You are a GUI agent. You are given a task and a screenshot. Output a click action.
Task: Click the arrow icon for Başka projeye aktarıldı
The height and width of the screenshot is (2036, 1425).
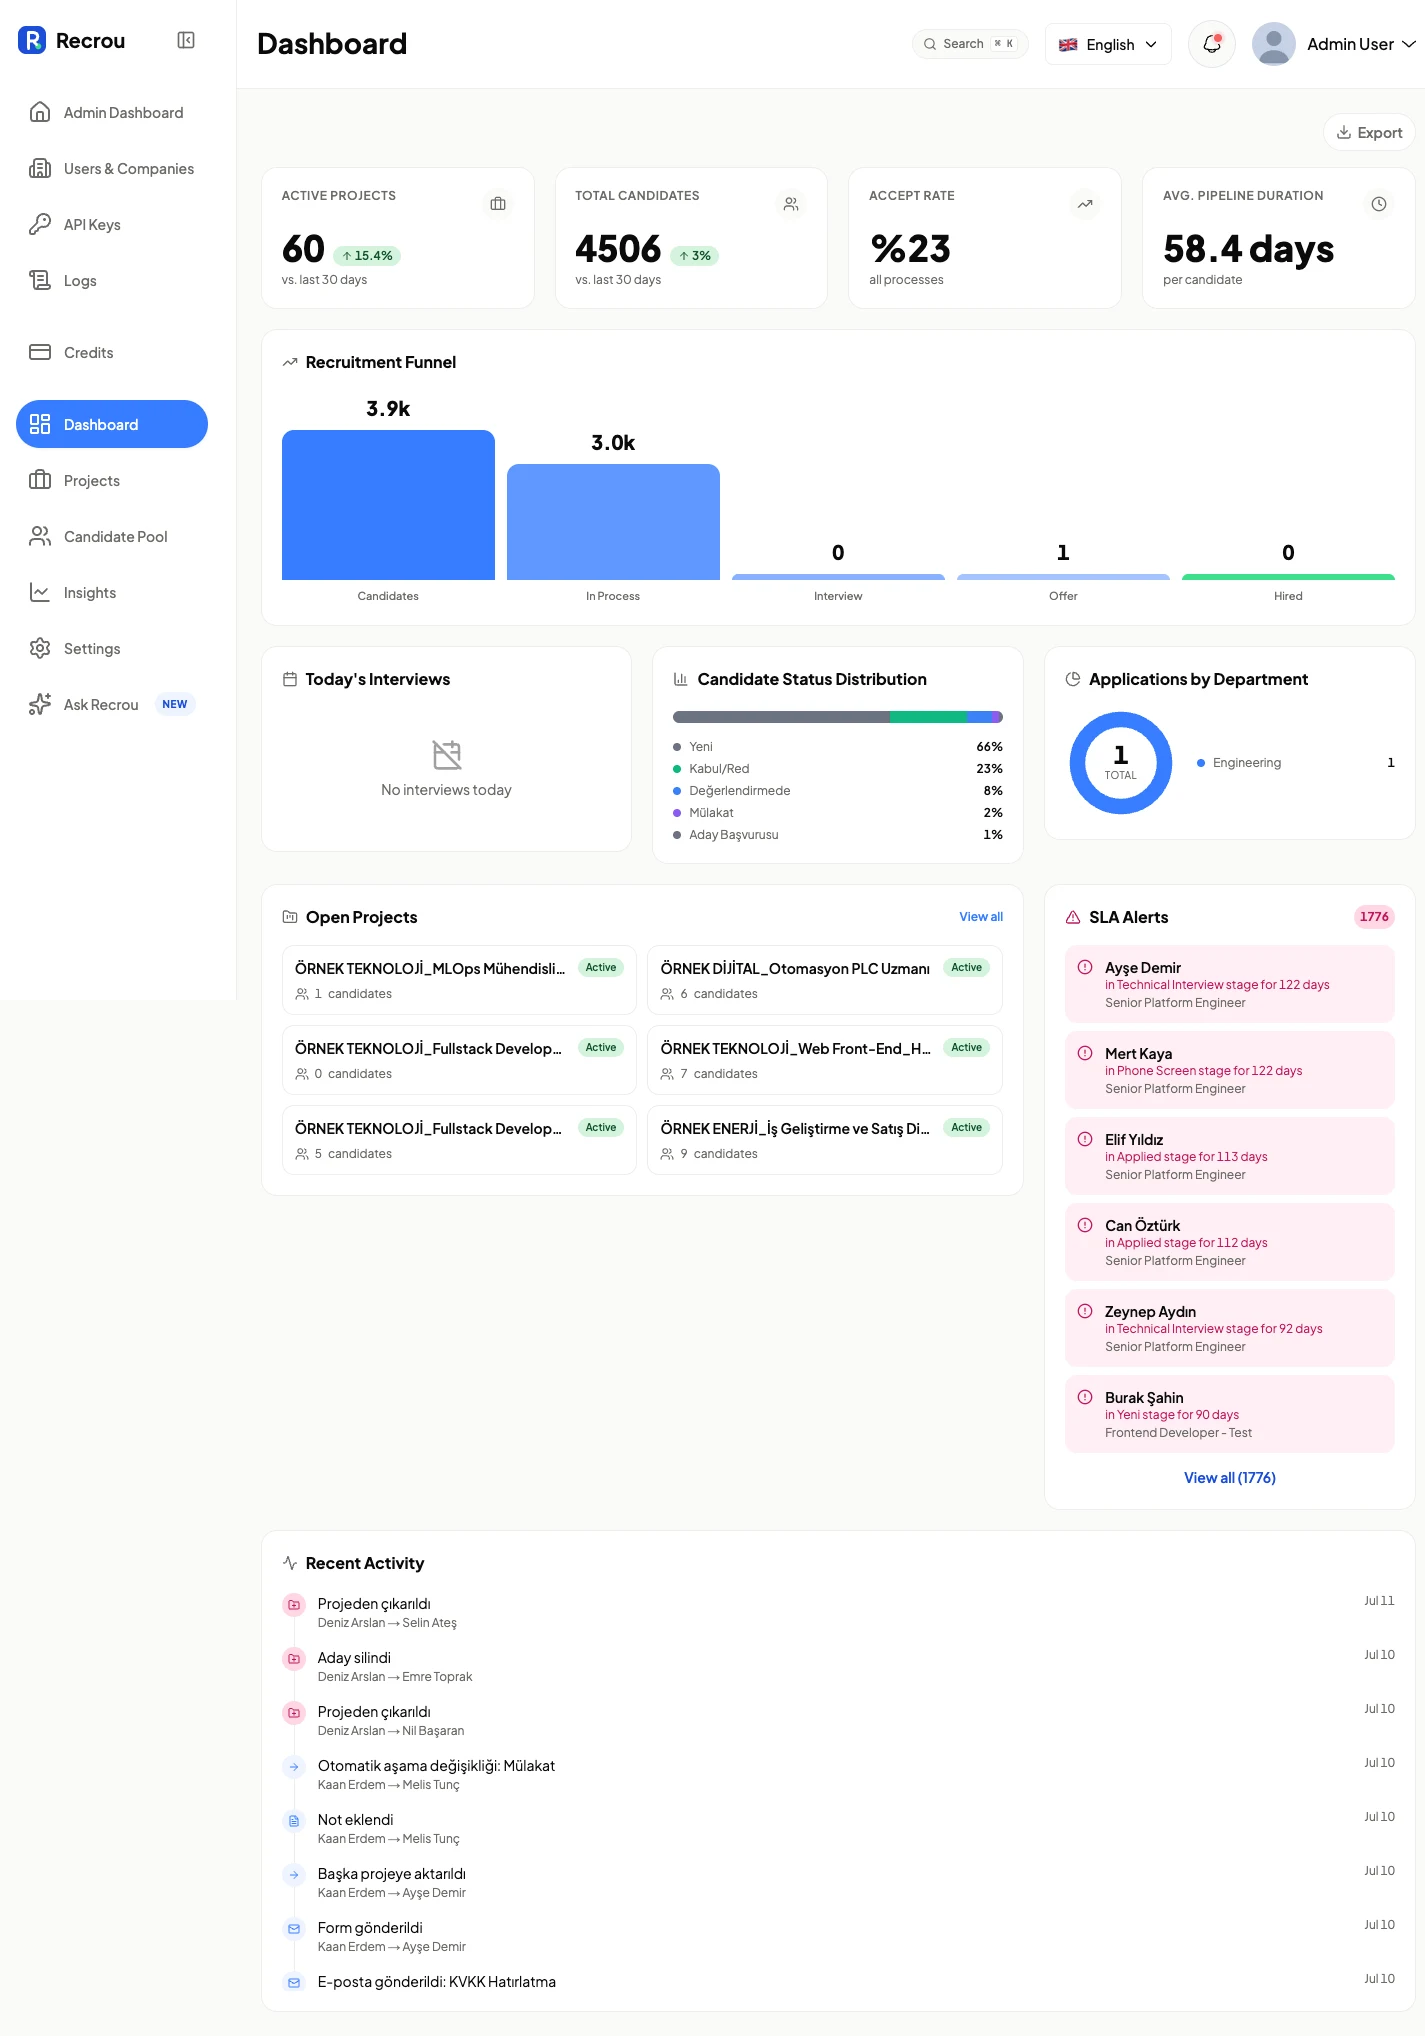294,1875
